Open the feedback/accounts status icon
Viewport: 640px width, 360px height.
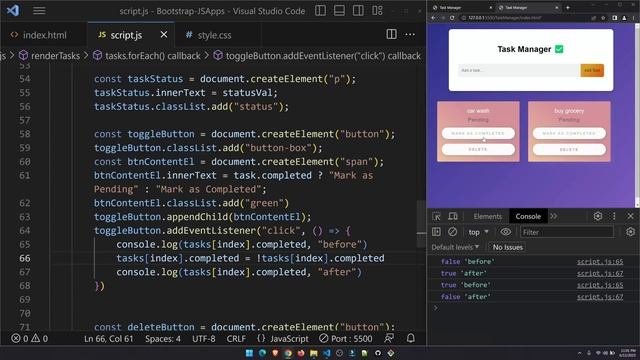coord(389,338)
